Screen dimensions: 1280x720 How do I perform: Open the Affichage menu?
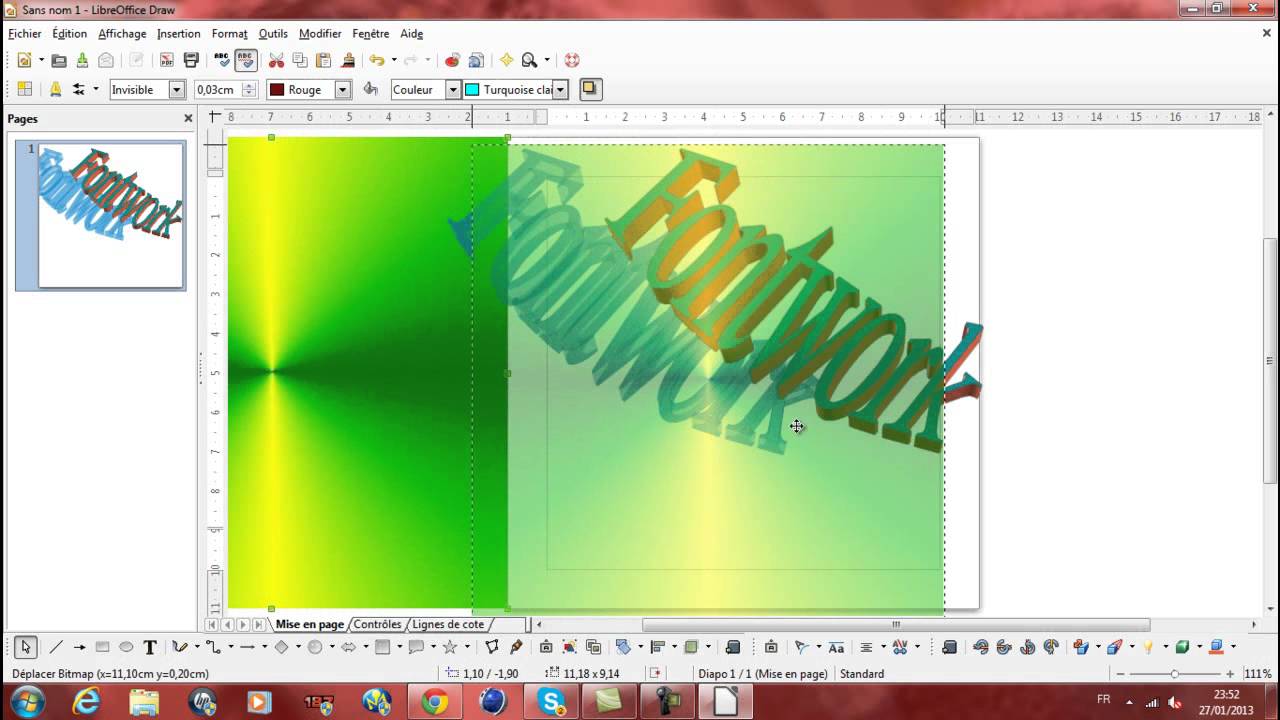point(122,33)
